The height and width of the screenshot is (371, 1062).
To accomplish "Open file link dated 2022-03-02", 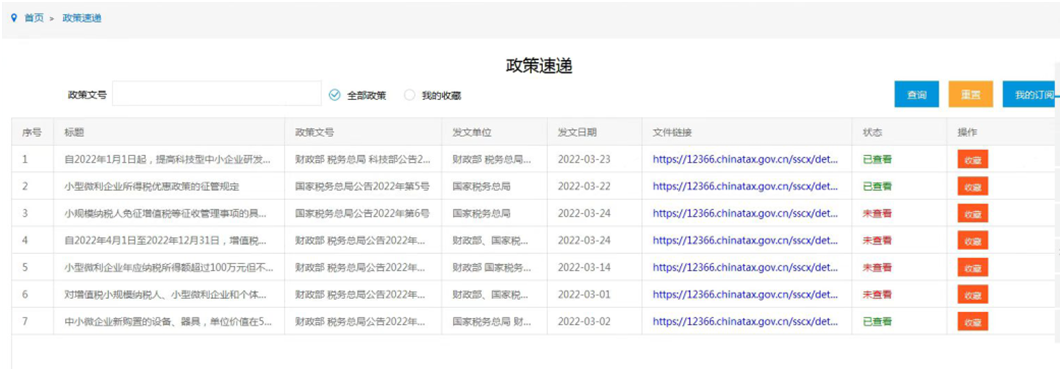I will pos(746,321).
